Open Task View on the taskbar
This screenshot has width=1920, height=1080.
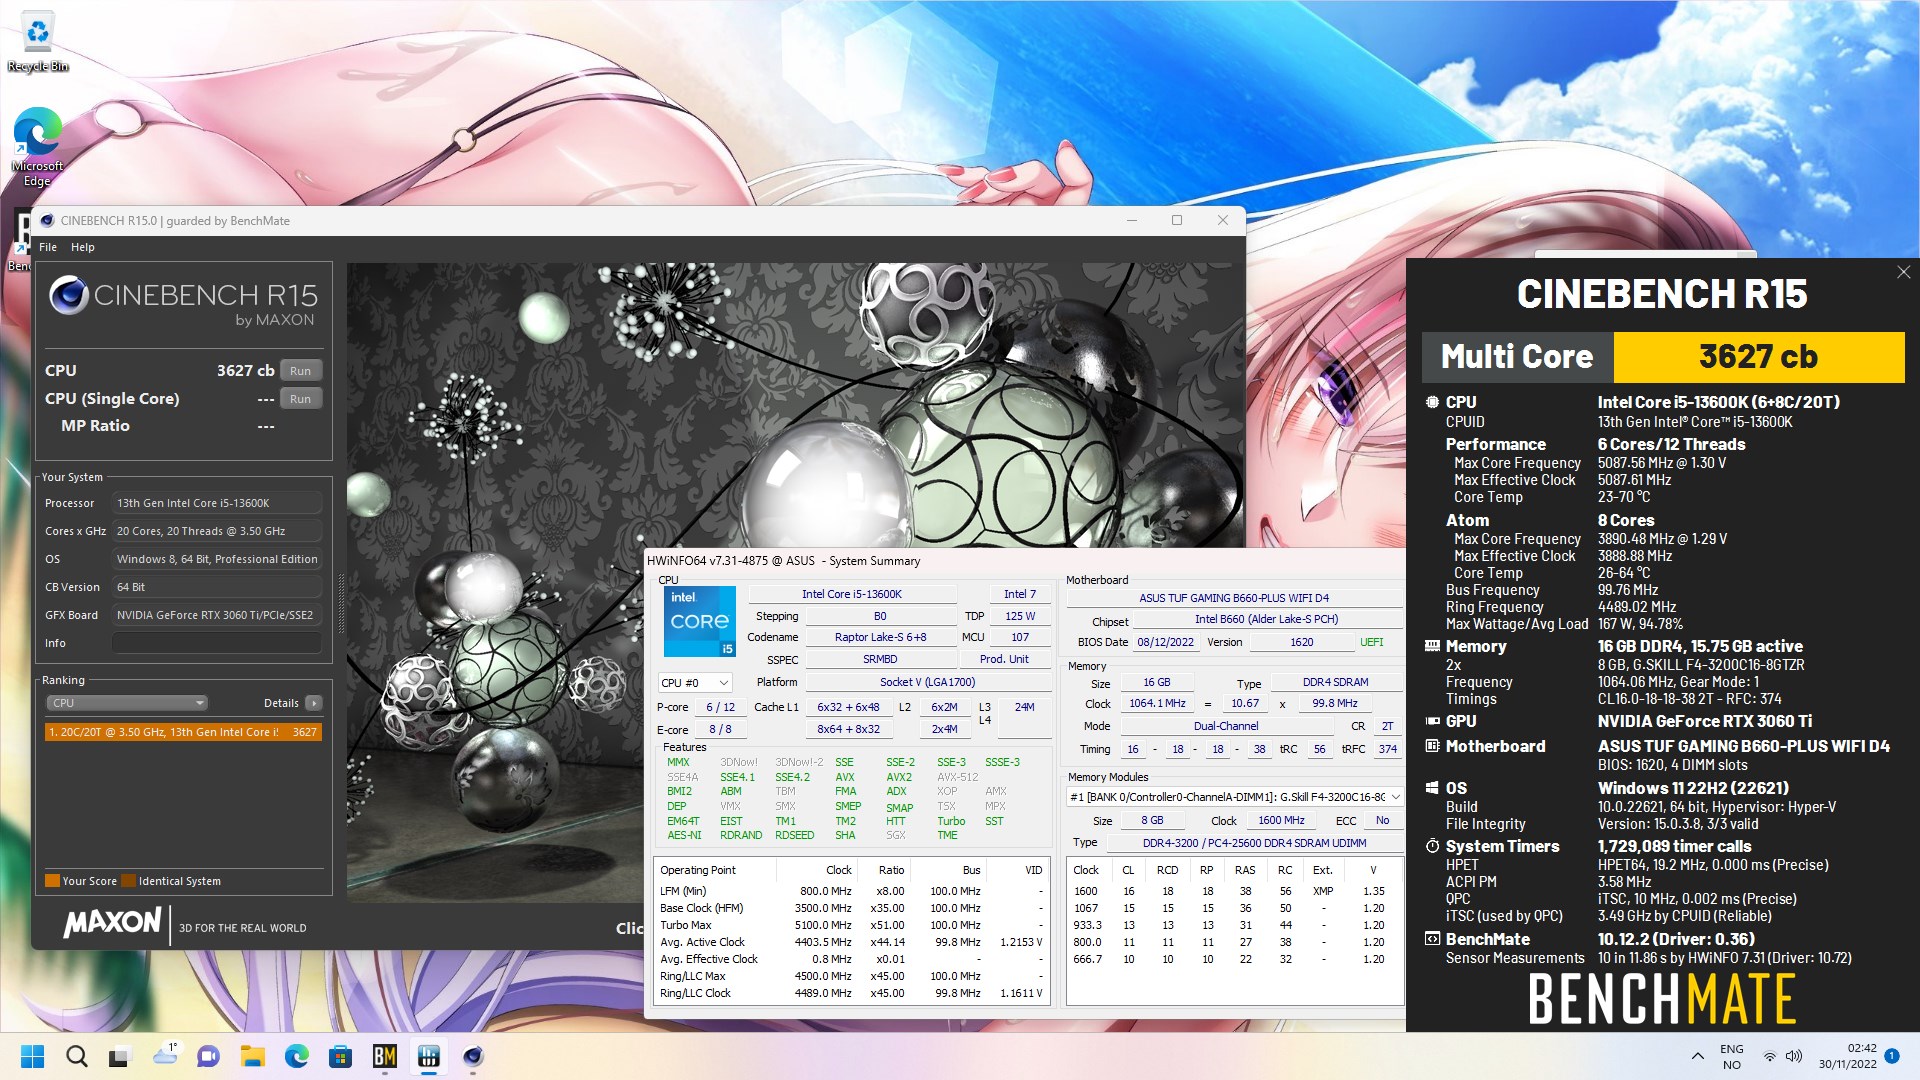click(121, 1056)
